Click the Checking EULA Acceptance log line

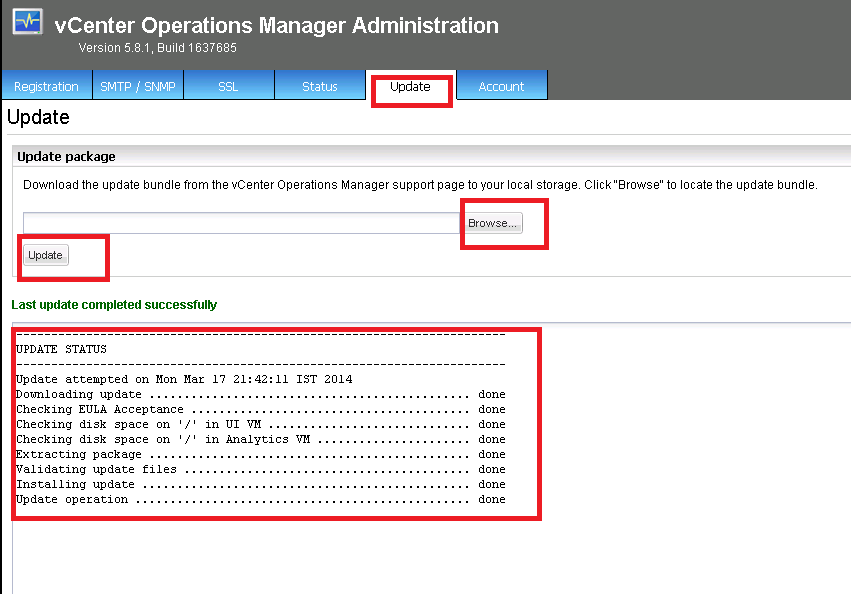(x=260, y=410)
